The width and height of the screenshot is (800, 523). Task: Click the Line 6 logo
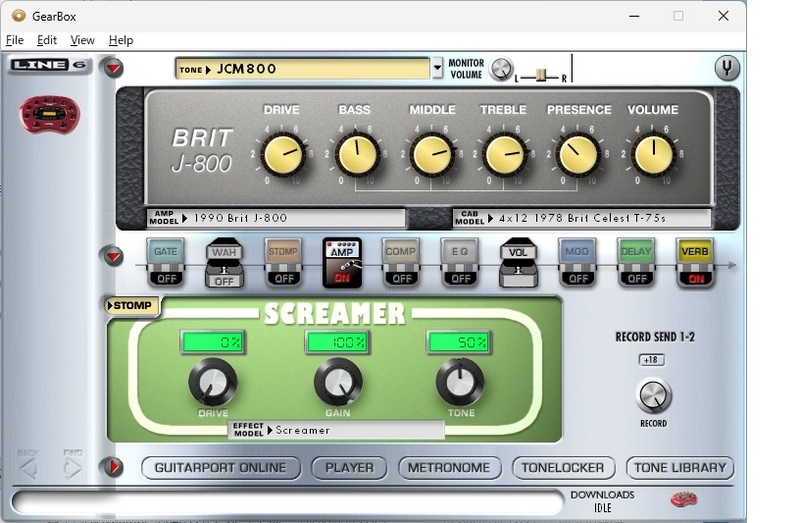49,65
